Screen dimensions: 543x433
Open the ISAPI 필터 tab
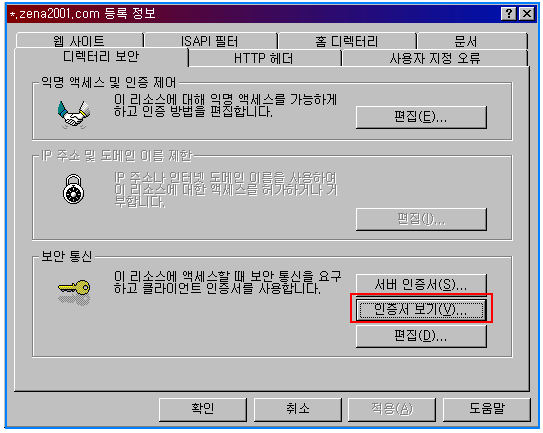click(211, 41)
